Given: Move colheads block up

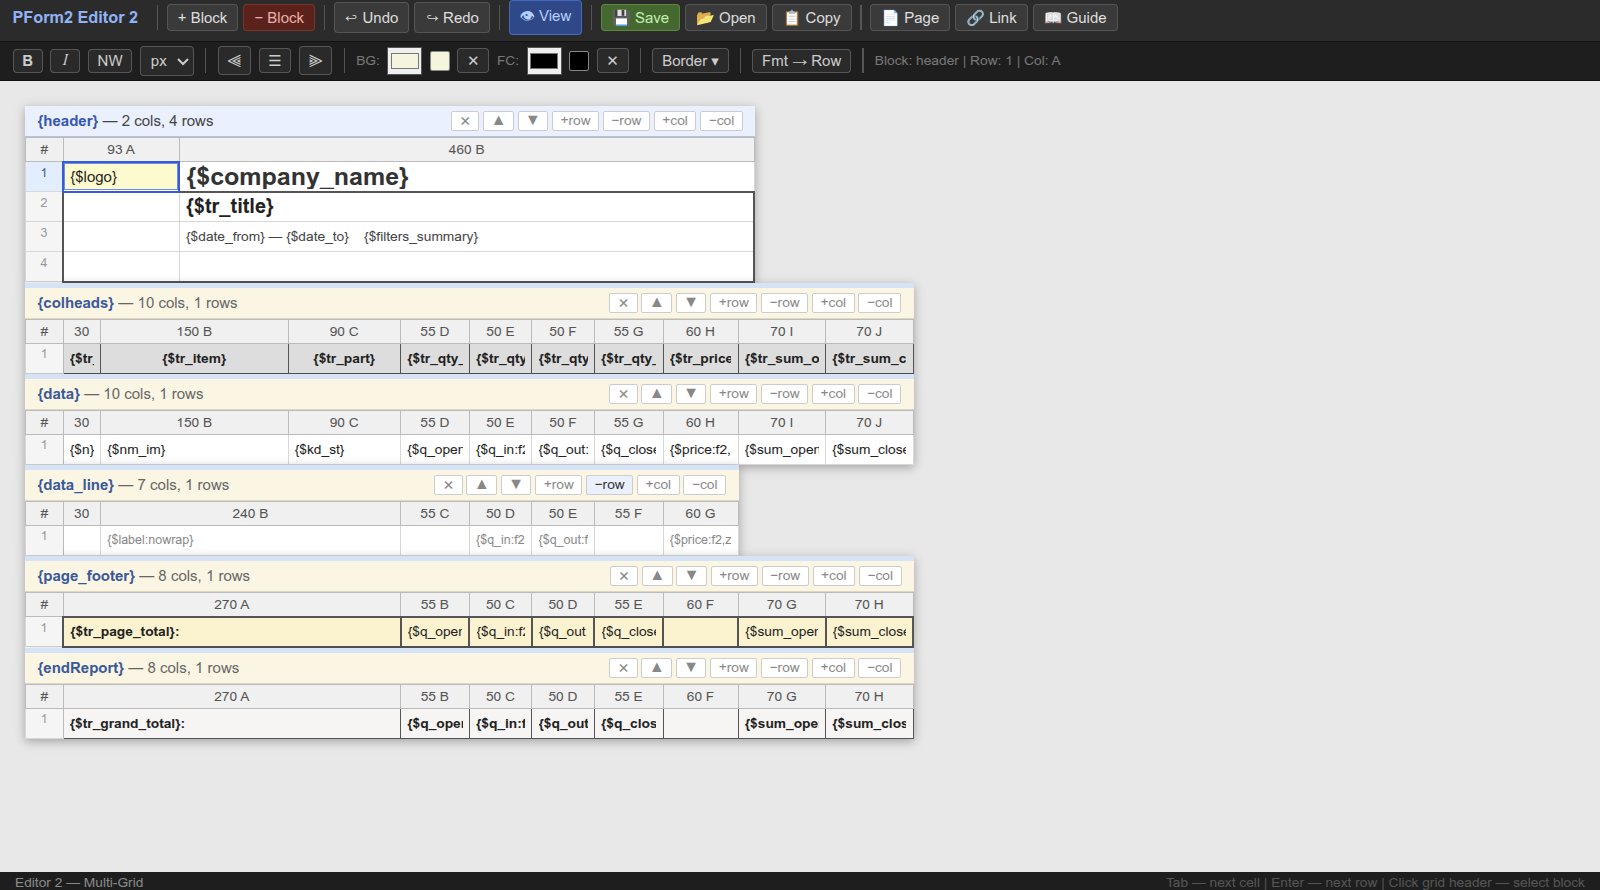Looking at the screenshot, I should pos(657,303).
